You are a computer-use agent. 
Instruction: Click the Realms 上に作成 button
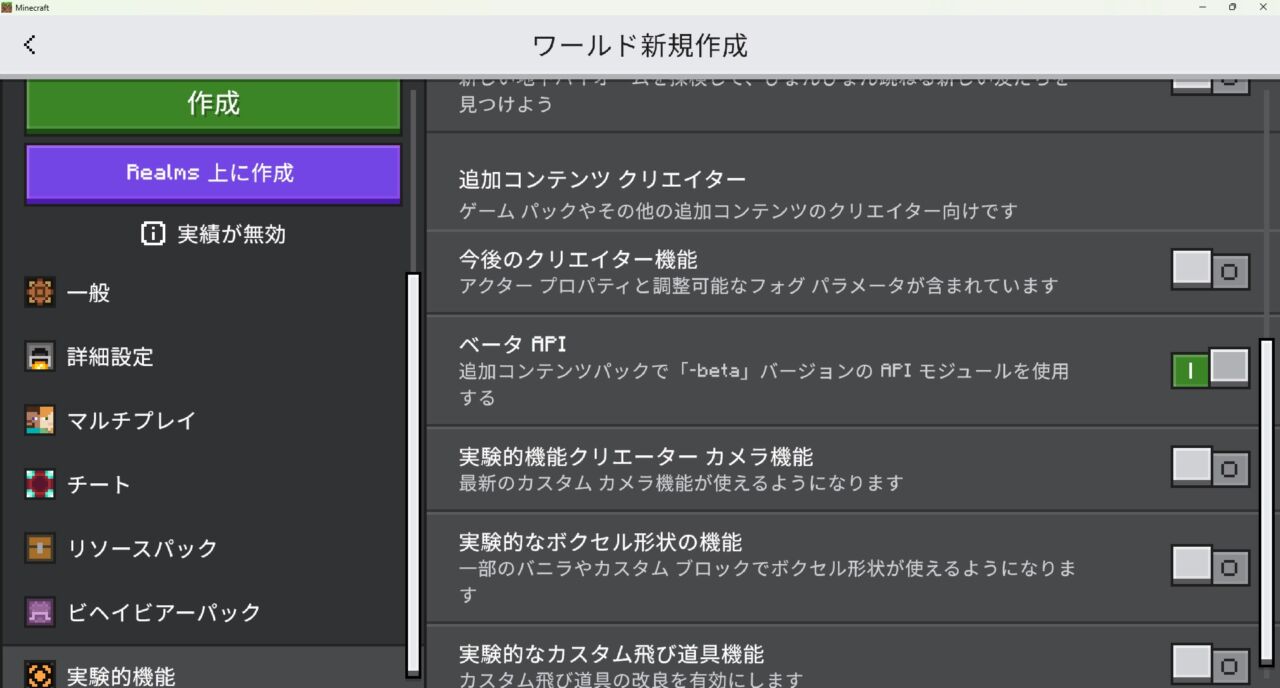coord(213,173)
